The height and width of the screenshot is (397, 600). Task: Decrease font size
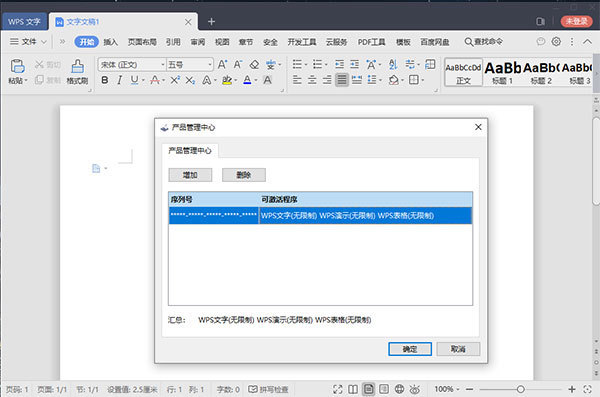[x=238, y=64]
